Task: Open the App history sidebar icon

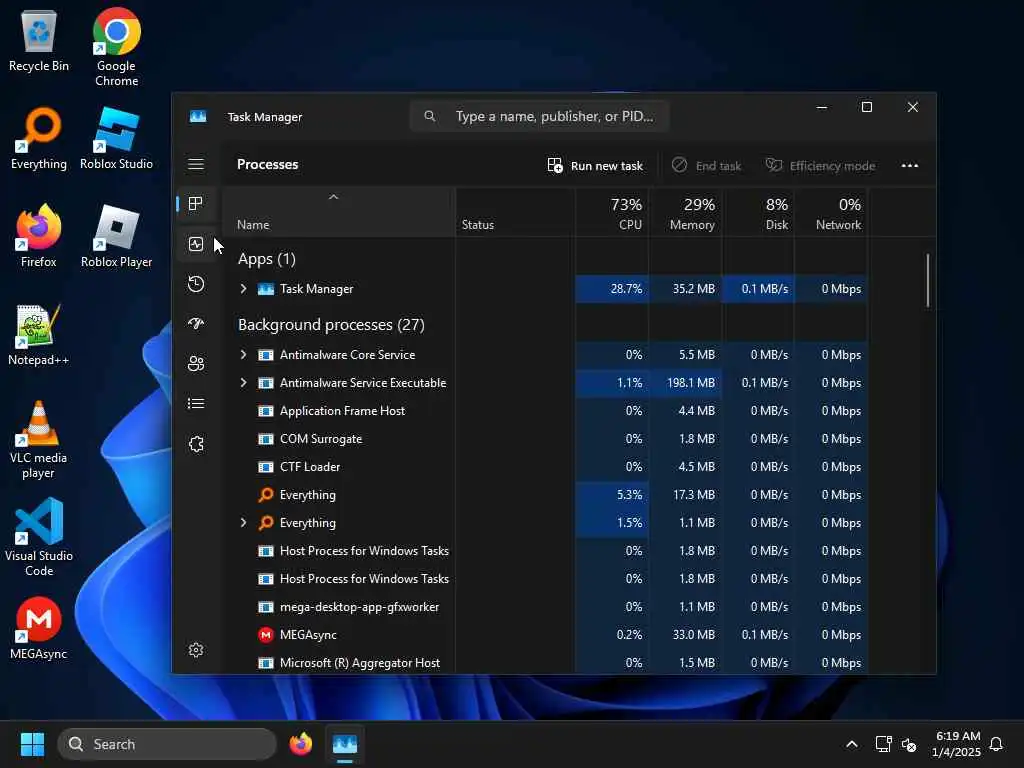Action: (x=196, y=284)
